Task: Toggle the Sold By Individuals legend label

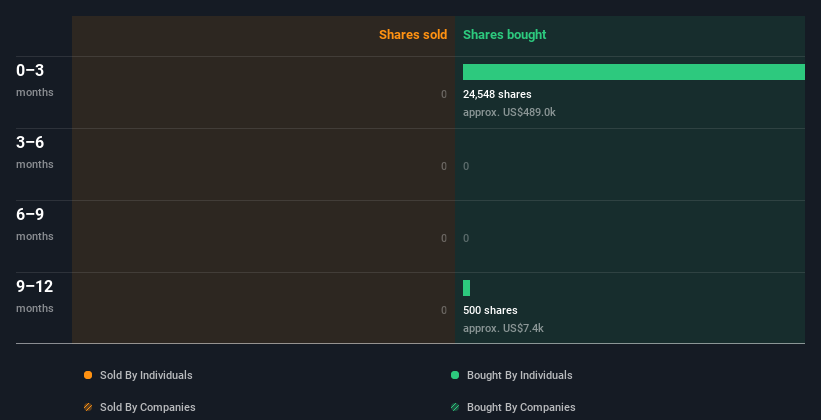Action: pyautogui.click(x=146, y=375)
